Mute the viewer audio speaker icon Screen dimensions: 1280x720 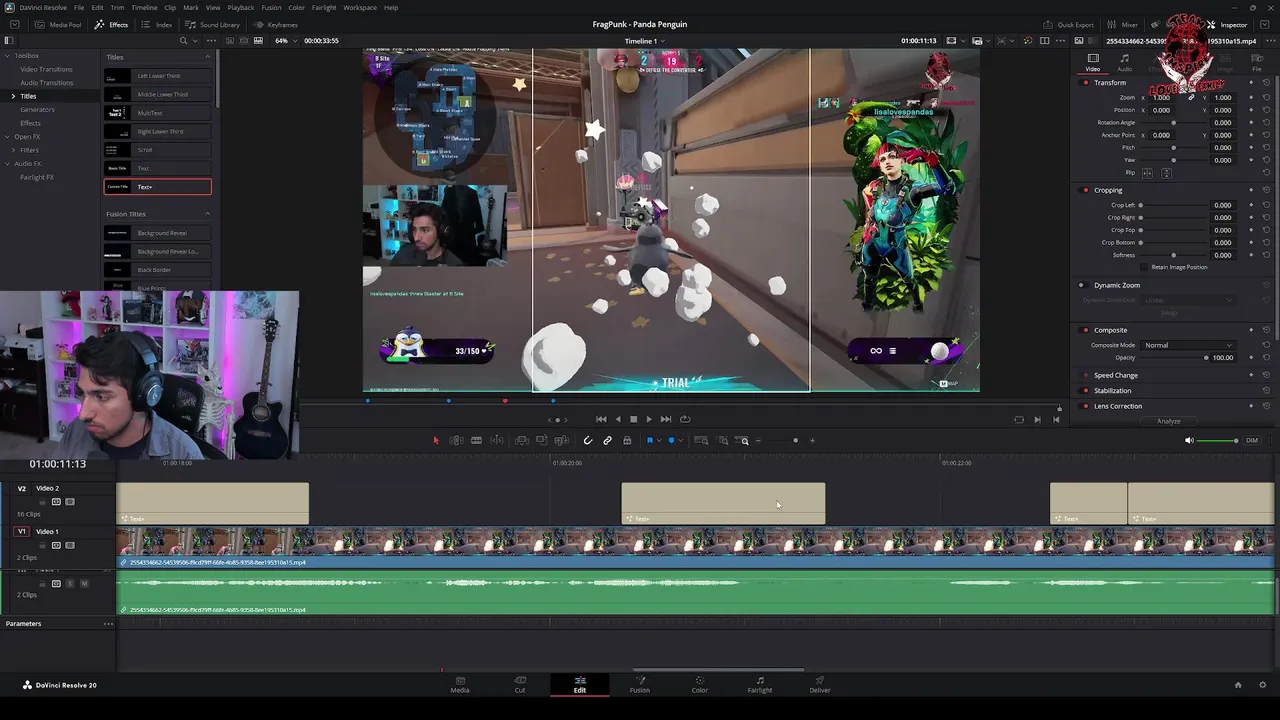pyautogui.click(x=1189, y=440)
